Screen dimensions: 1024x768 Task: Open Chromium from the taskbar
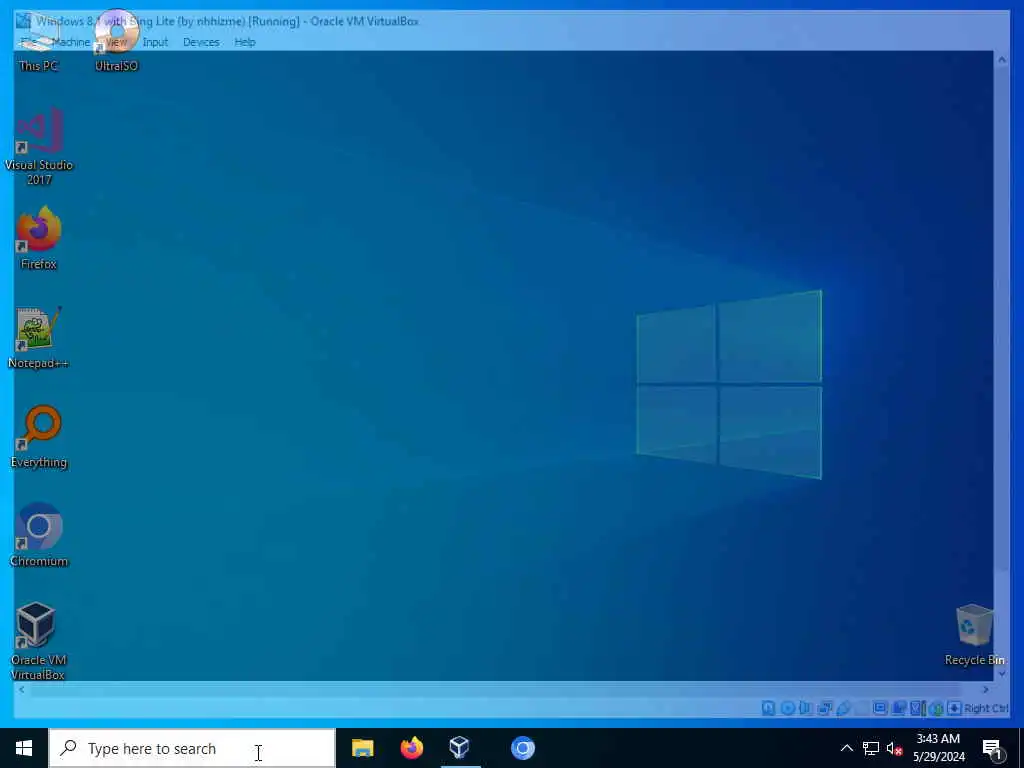pos(522,748)
